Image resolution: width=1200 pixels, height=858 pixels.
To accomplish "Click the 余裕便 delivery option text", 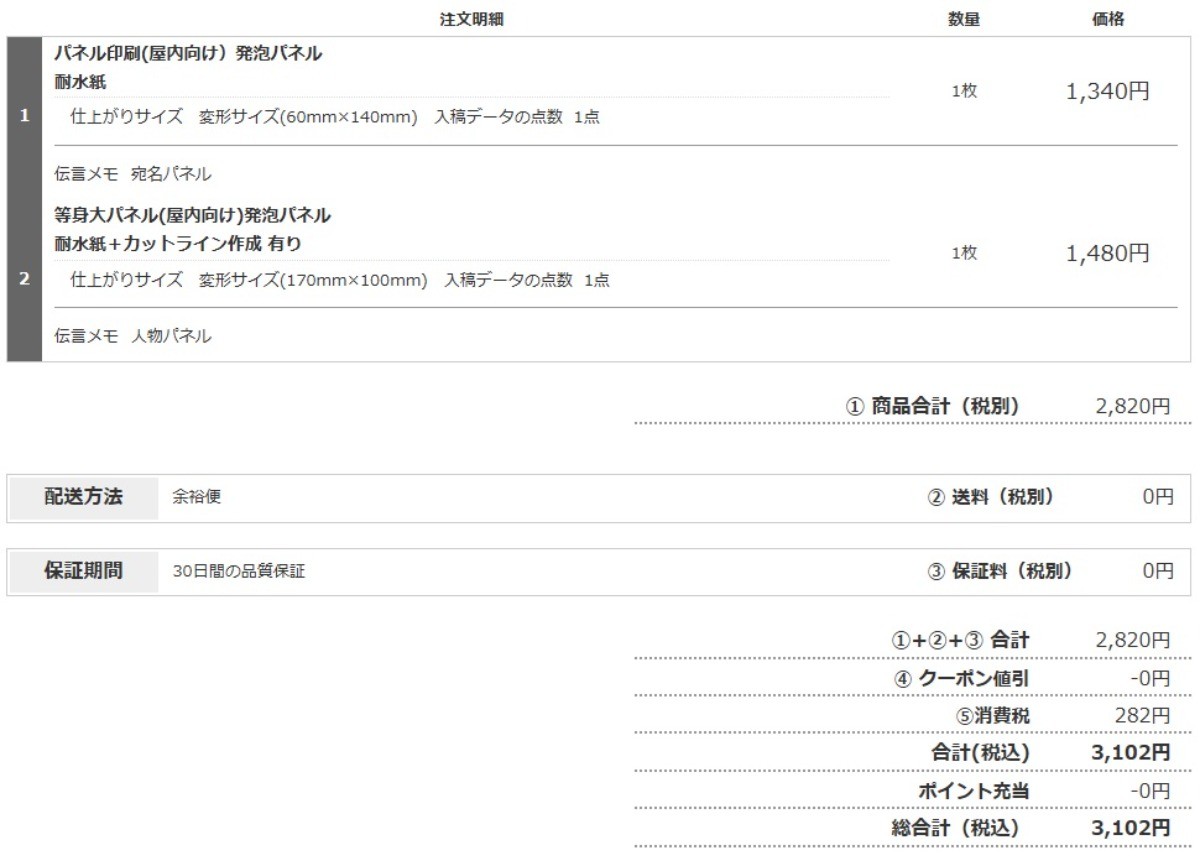I will [x=197, y=498].
